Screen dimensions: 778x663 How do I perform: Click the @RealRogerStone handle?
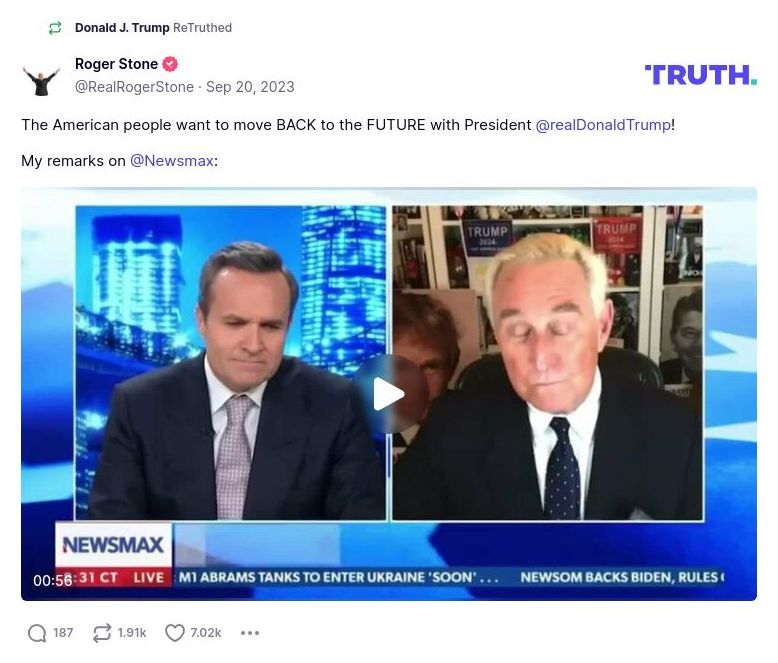pyautogui.click(x=134, y=87)
